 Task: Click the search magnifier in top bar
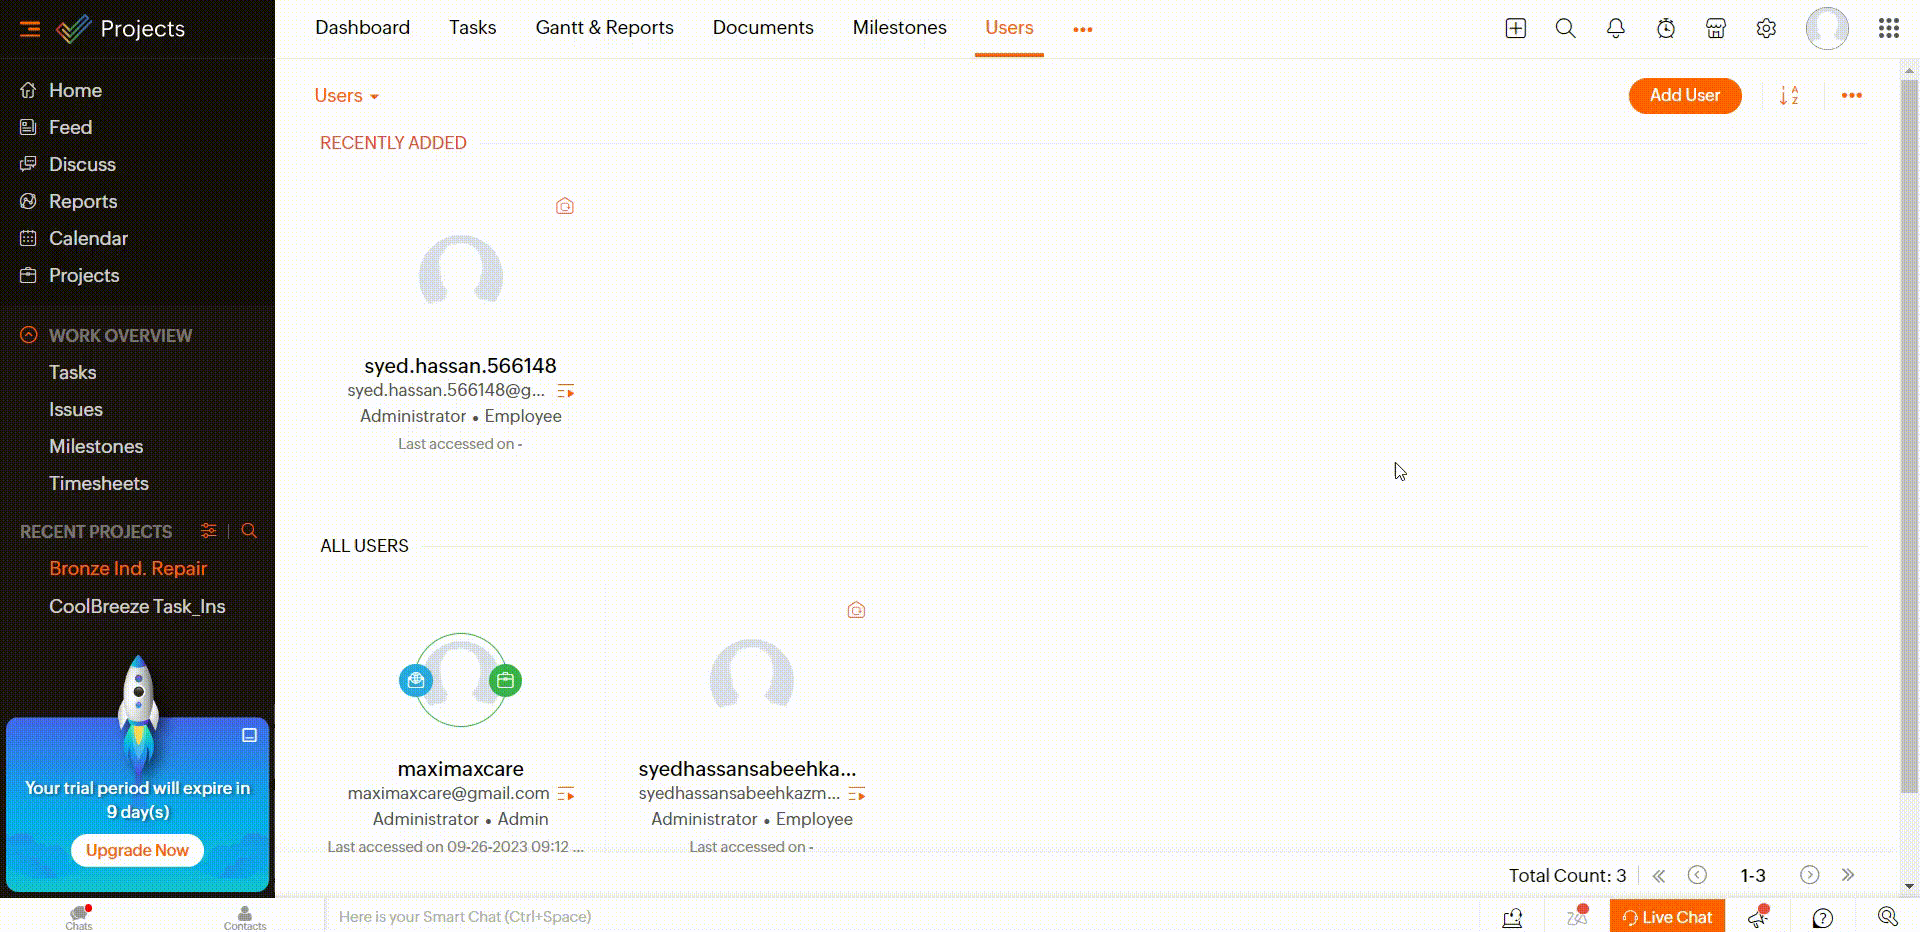(1565, 29)
